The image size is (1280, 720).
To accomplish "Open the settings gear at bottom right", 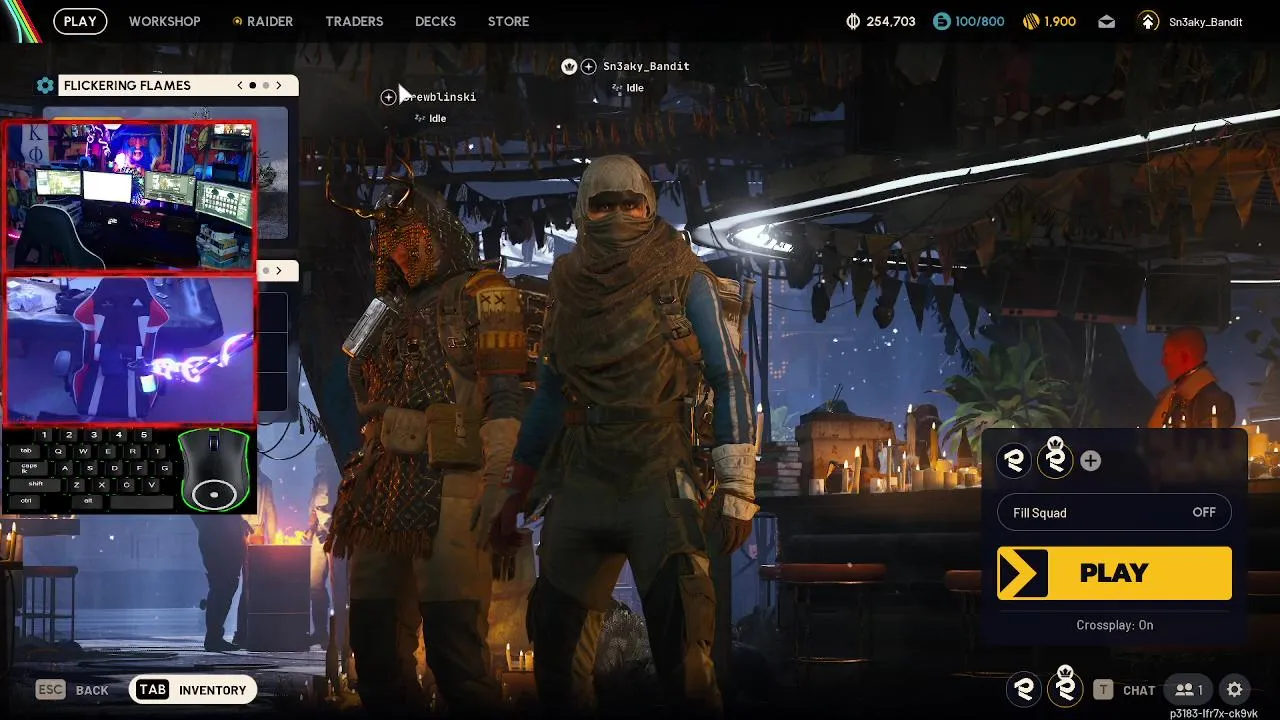I will (1235, 689).
